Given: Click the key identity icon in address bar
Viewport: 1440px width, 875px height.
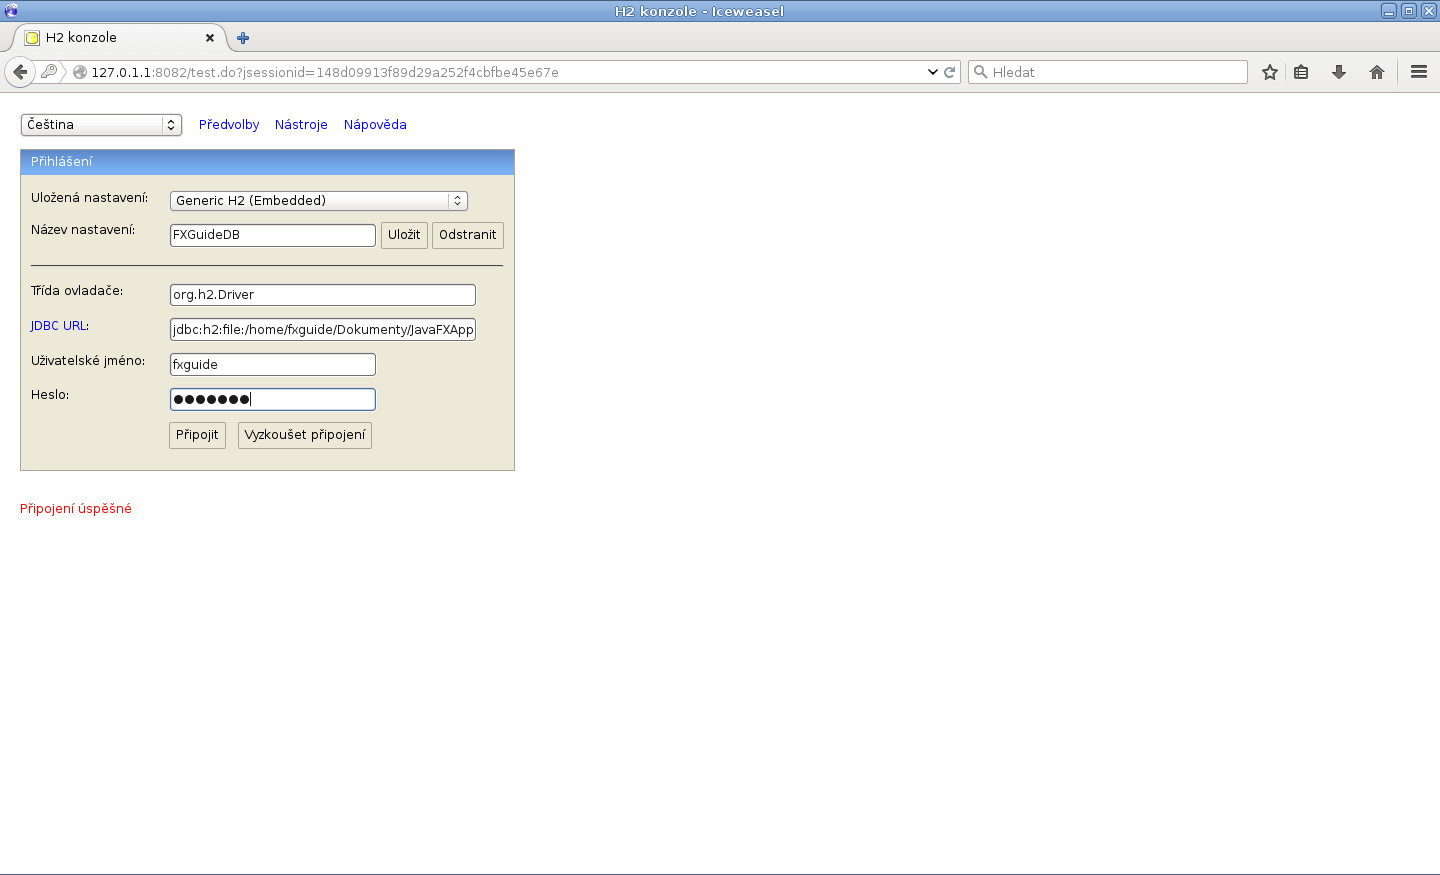Looking at the screenshot, I should pos(48,72).
